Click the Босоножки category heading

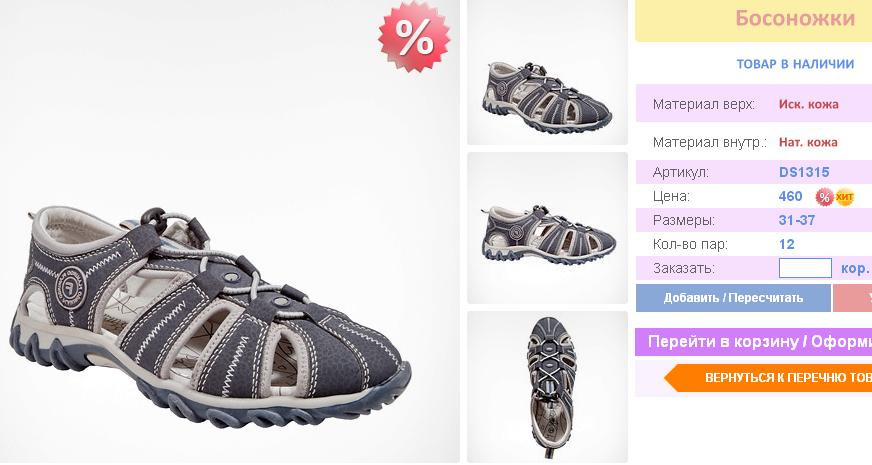795,18
